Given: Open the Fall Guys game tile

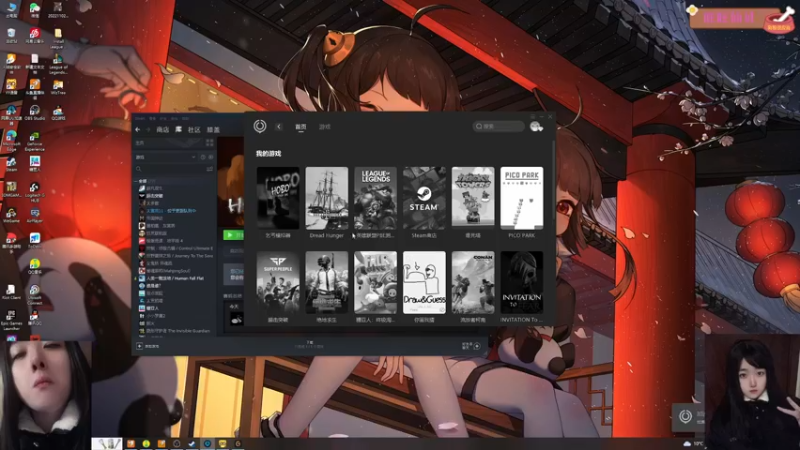Looking at the screenshot, I should click(x=376, y=282).
